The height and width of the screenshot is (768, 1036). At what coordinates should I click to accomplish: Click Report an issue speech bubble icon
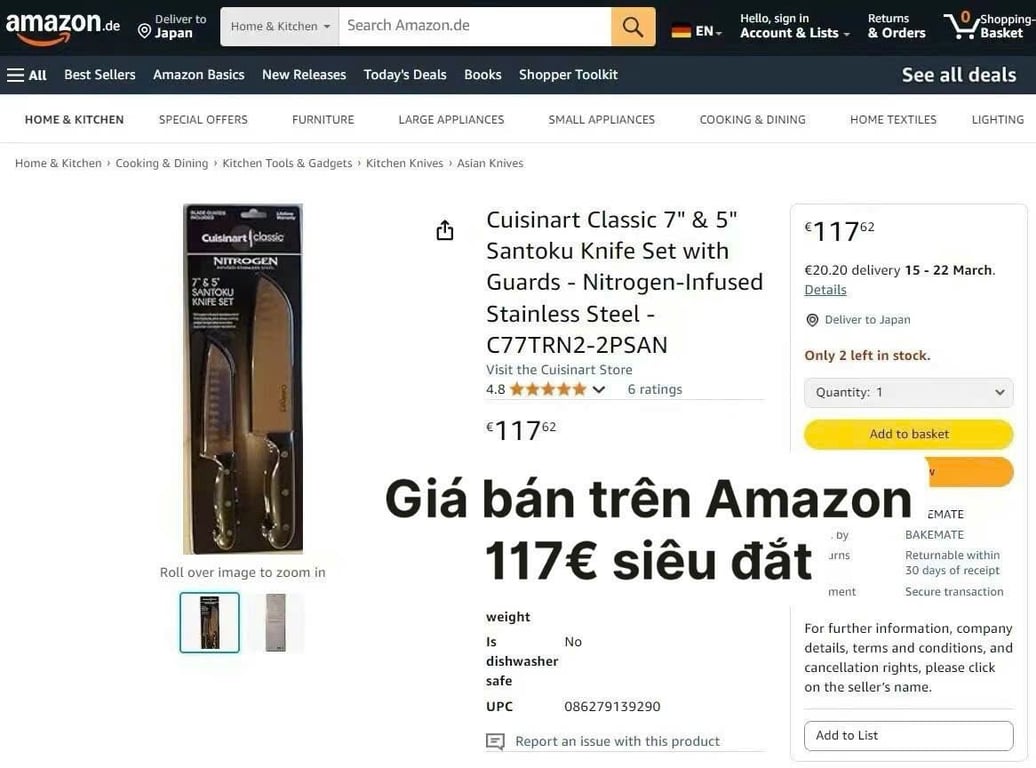495,742
